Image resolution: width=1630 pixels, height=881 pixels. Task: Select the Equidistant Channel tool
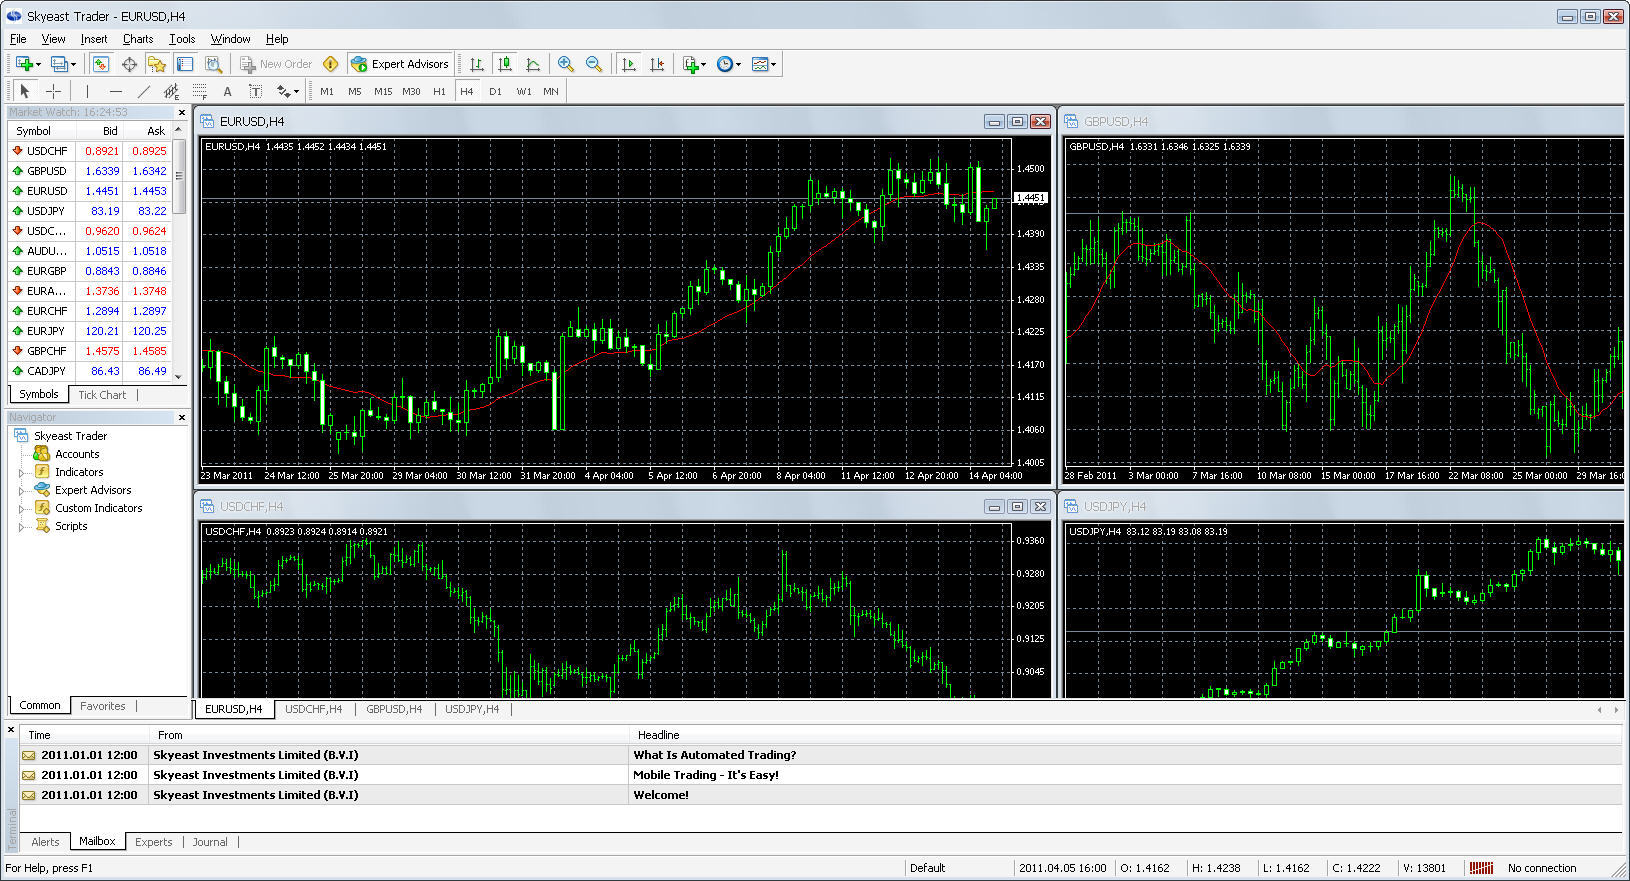pos(171,91)
